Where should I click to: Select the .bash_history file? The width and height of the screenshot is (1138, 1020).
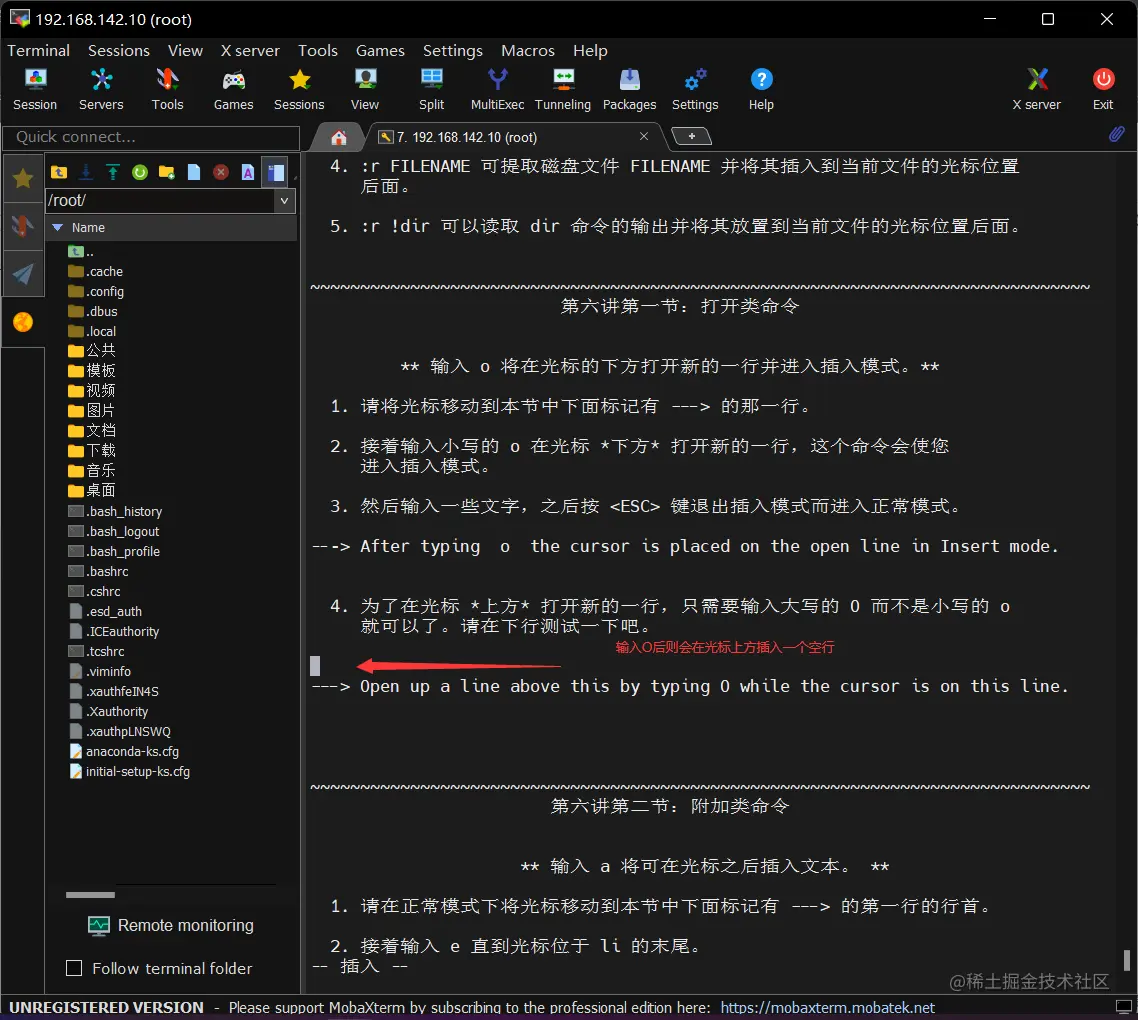point(115,511)
